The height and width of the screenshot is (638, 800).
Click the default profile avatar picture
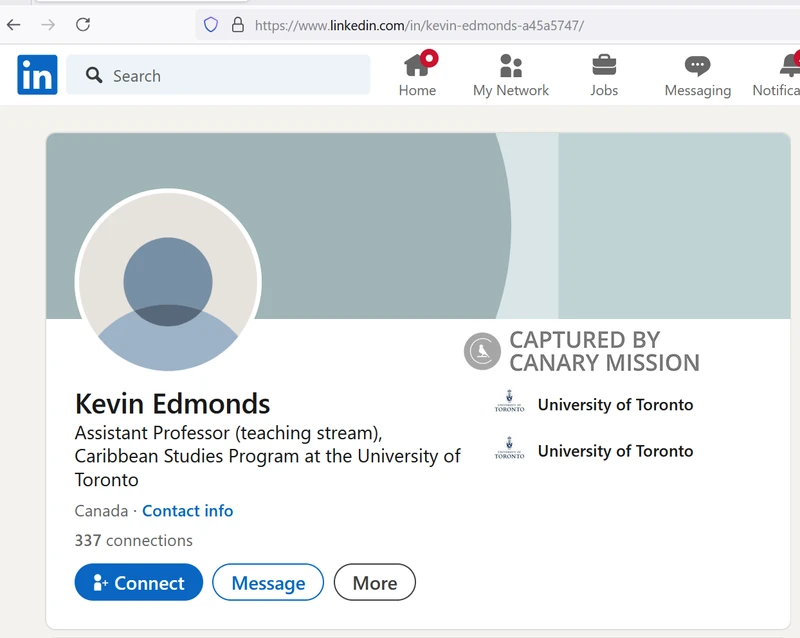point(168,281)
